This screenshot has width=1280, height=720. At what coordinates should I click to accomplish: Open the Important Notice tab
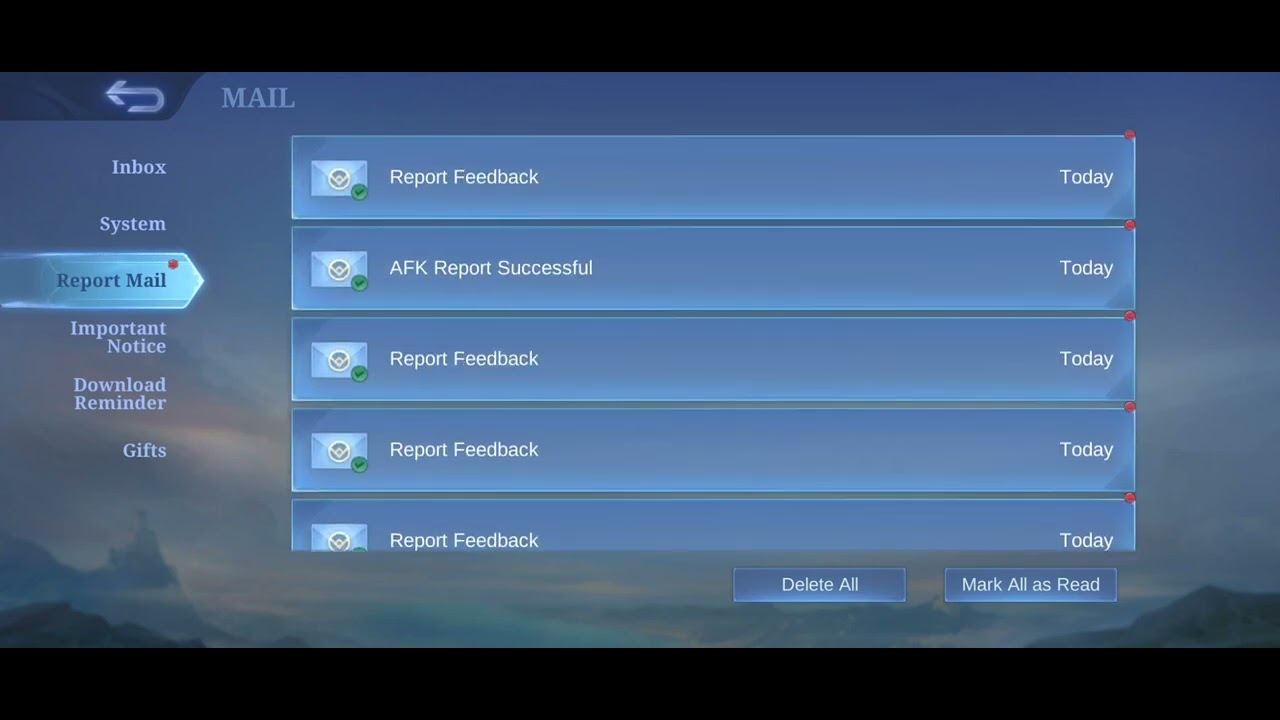click(x=118, y=337)
